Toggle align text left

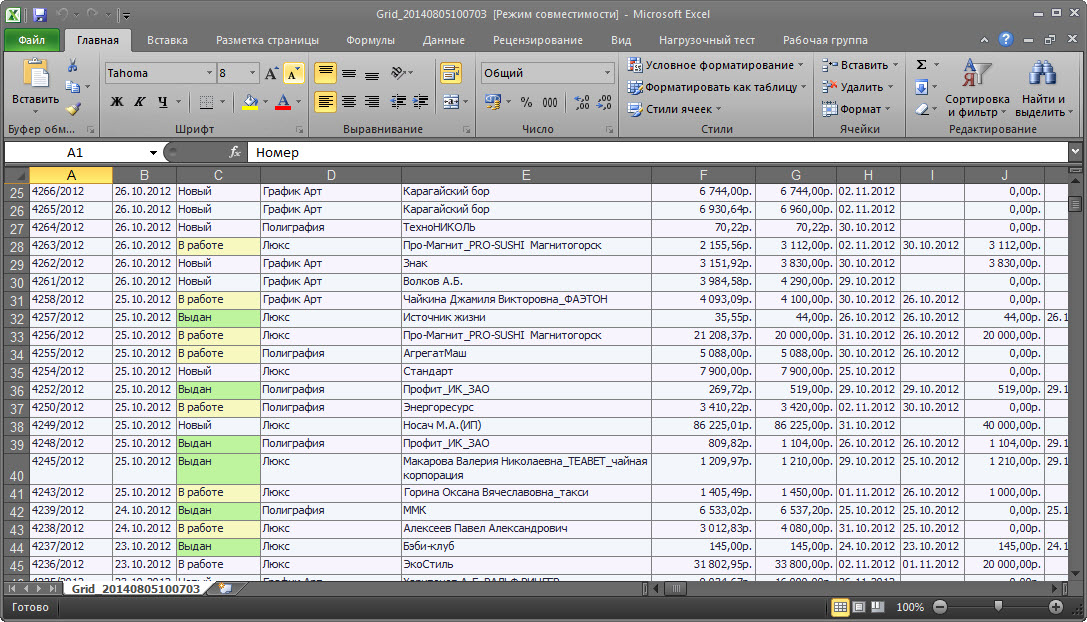pyautogui.click(x=325, y=102)
